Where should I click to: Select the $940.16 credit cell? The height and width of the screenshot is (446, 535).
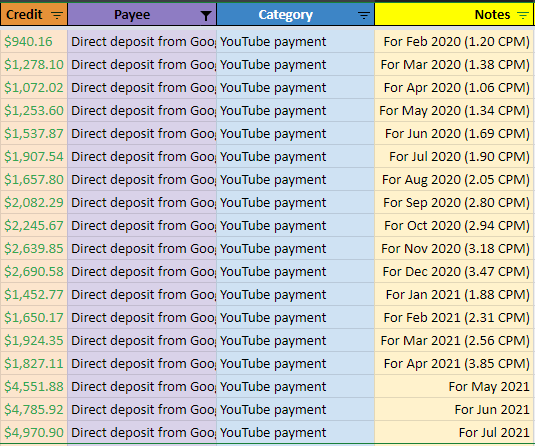point(34,41)
